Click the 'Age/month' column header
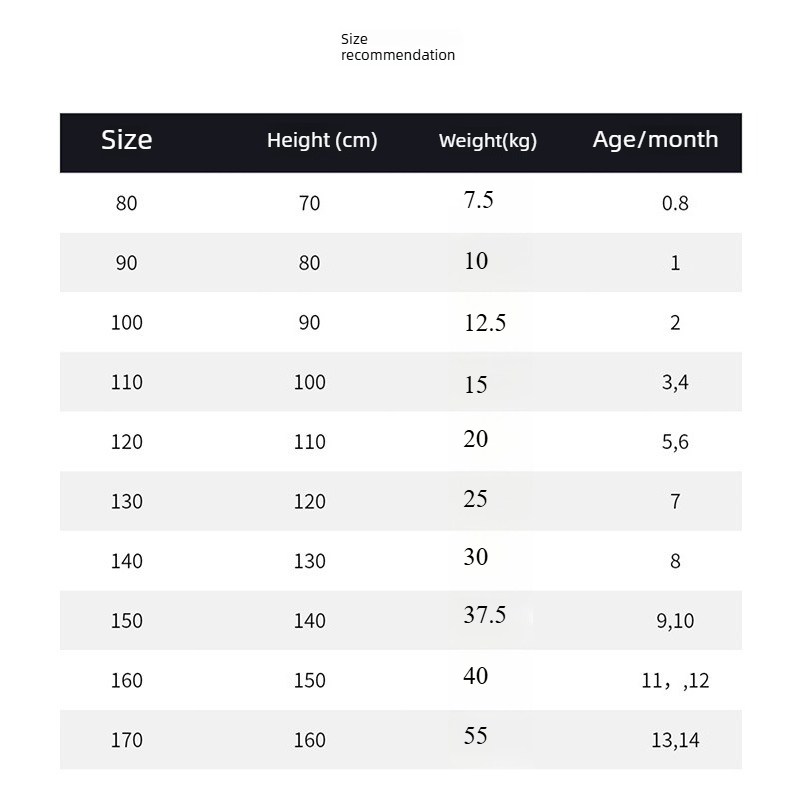The image size is (800, 800). [655, 139]
